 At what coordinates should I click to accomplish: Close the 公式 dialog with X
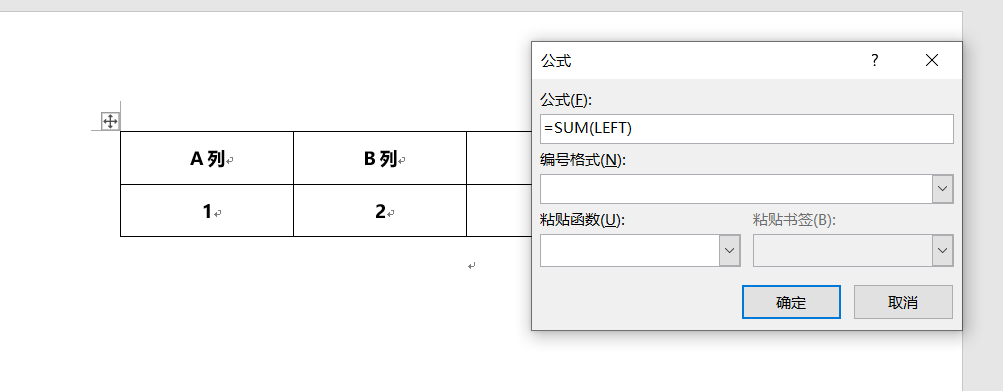click(931, 61)
